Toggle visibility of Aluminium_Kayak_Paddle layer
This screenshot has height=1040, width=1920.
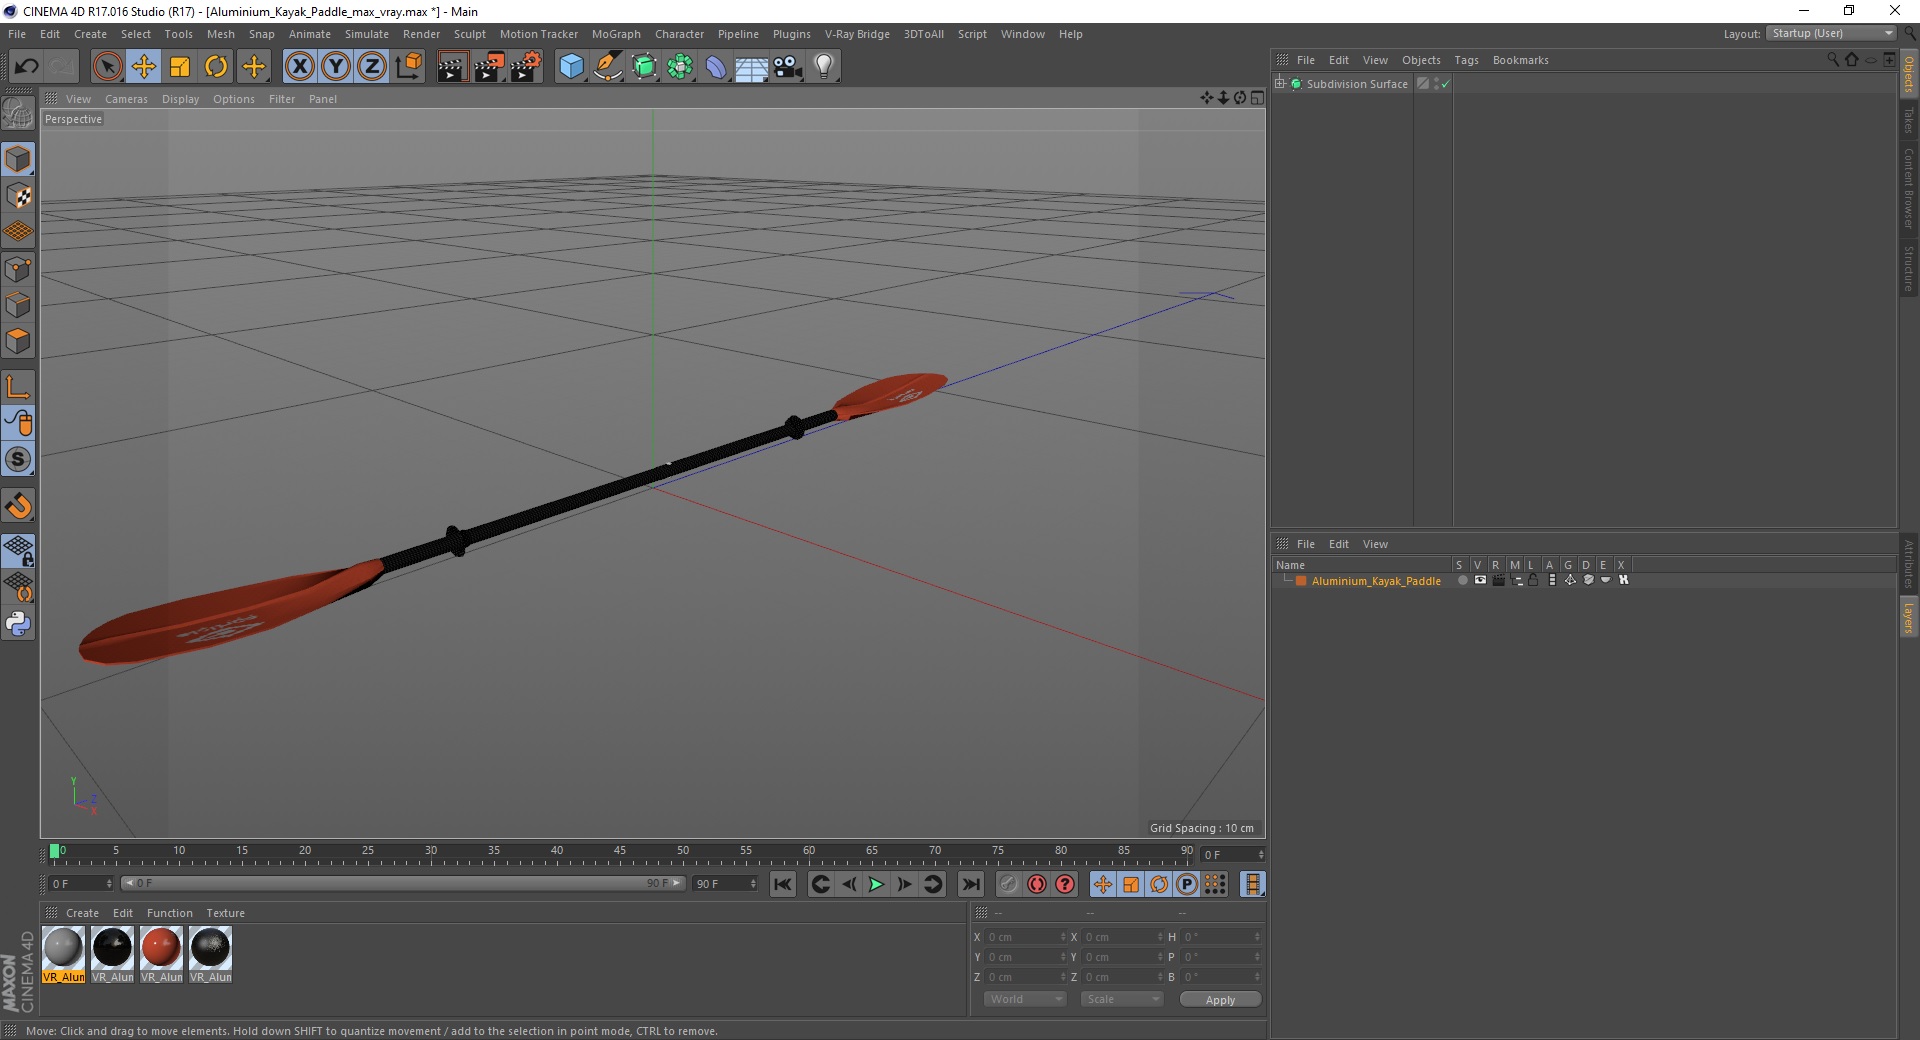click(1480, 580)
